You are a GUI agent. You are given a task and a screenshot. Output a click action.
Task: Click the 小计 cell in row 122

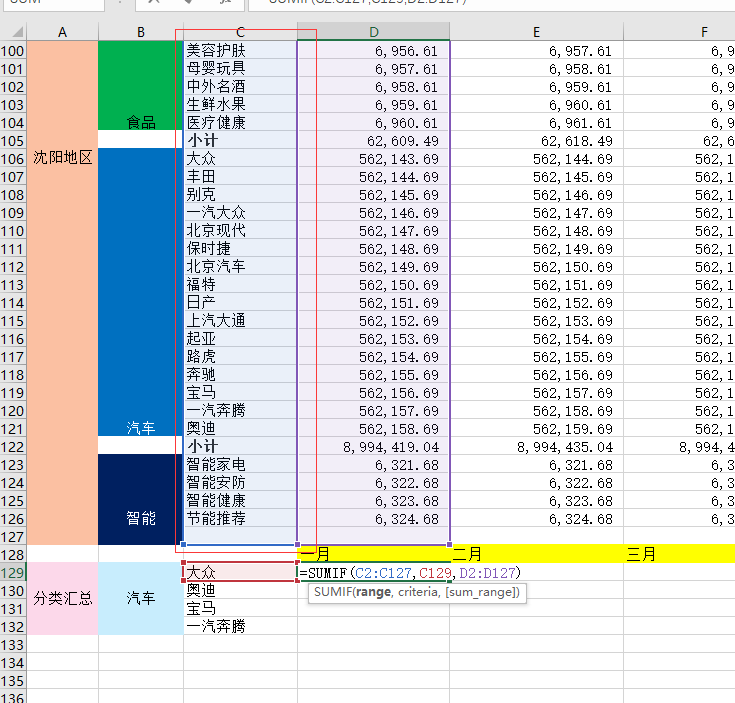point(240,447)
